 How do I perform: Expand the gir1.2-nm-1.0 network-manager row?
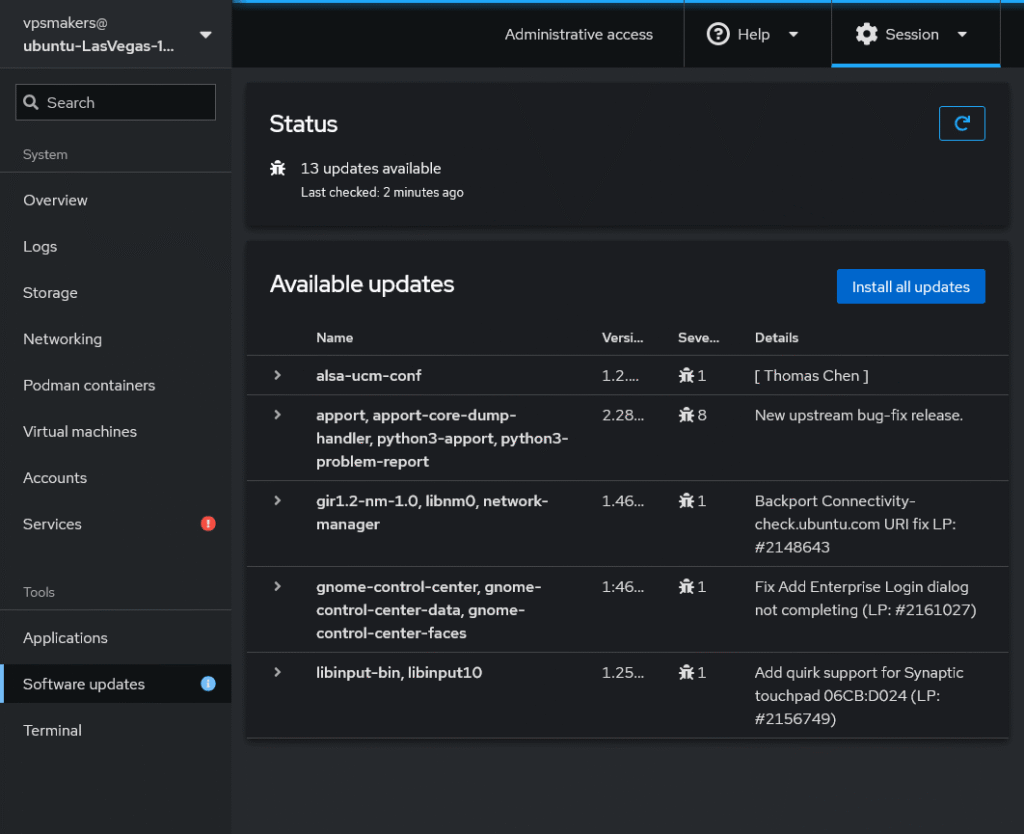[278, 500]
